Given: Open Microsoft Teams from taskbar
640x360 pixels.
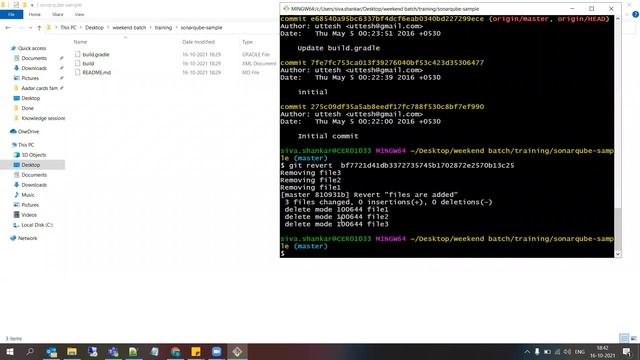Looking at the screenshot, I should (x=113, y=351).
